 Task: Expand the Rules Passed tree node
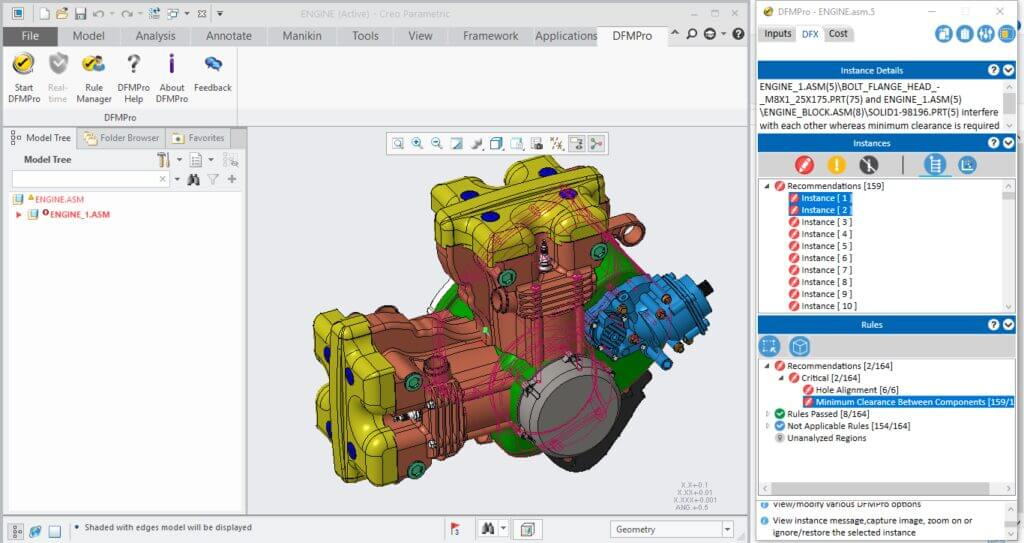(x=768, y=414)
